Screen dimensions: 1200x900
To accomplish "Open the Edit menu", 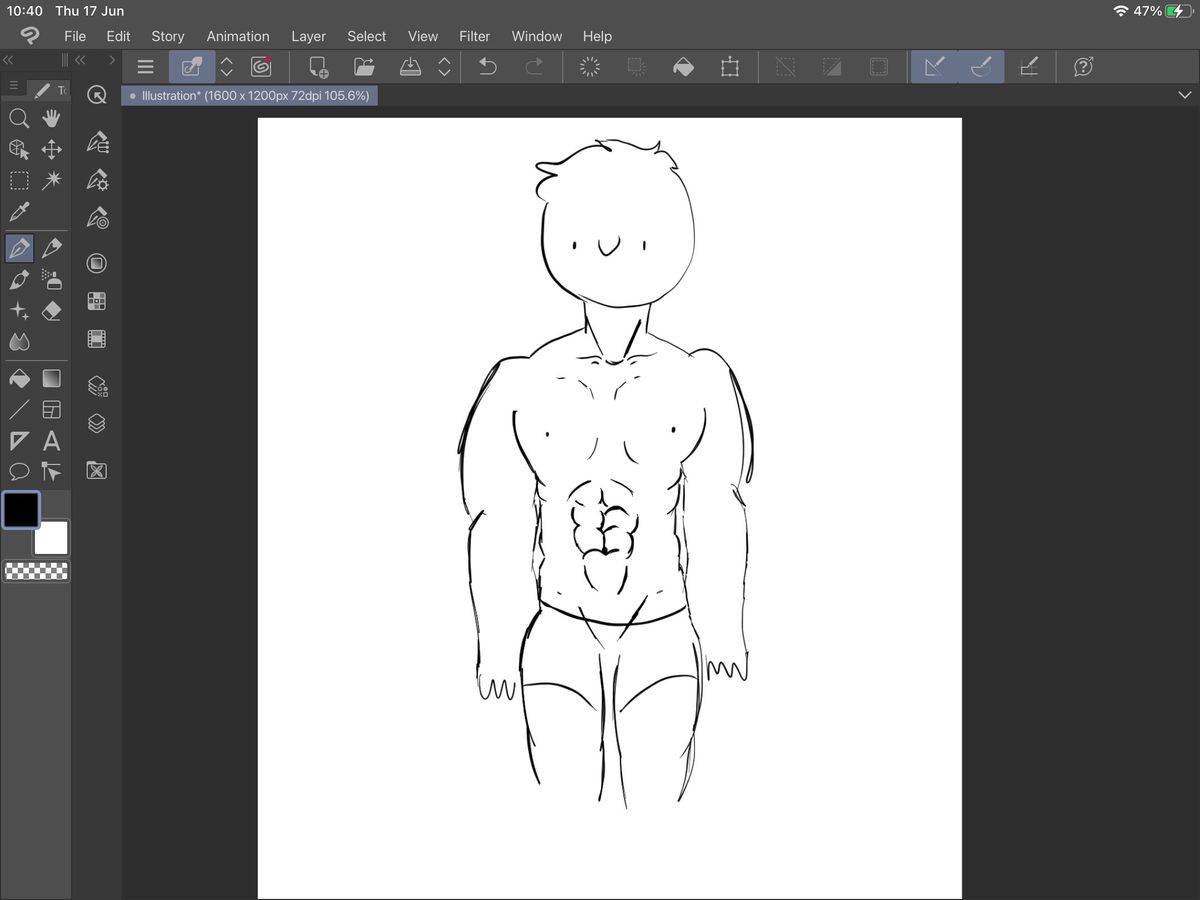I will (118, 36).
